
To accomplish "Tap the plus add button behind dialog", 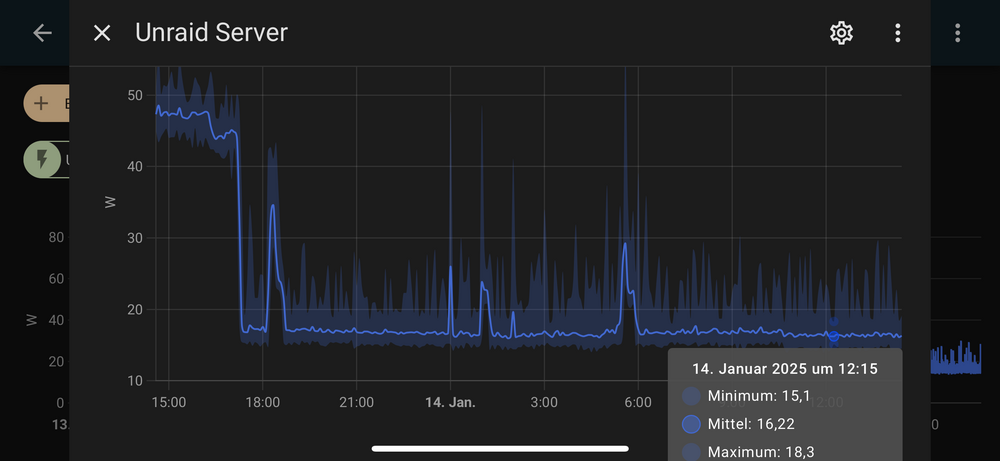I will point(41,103).
